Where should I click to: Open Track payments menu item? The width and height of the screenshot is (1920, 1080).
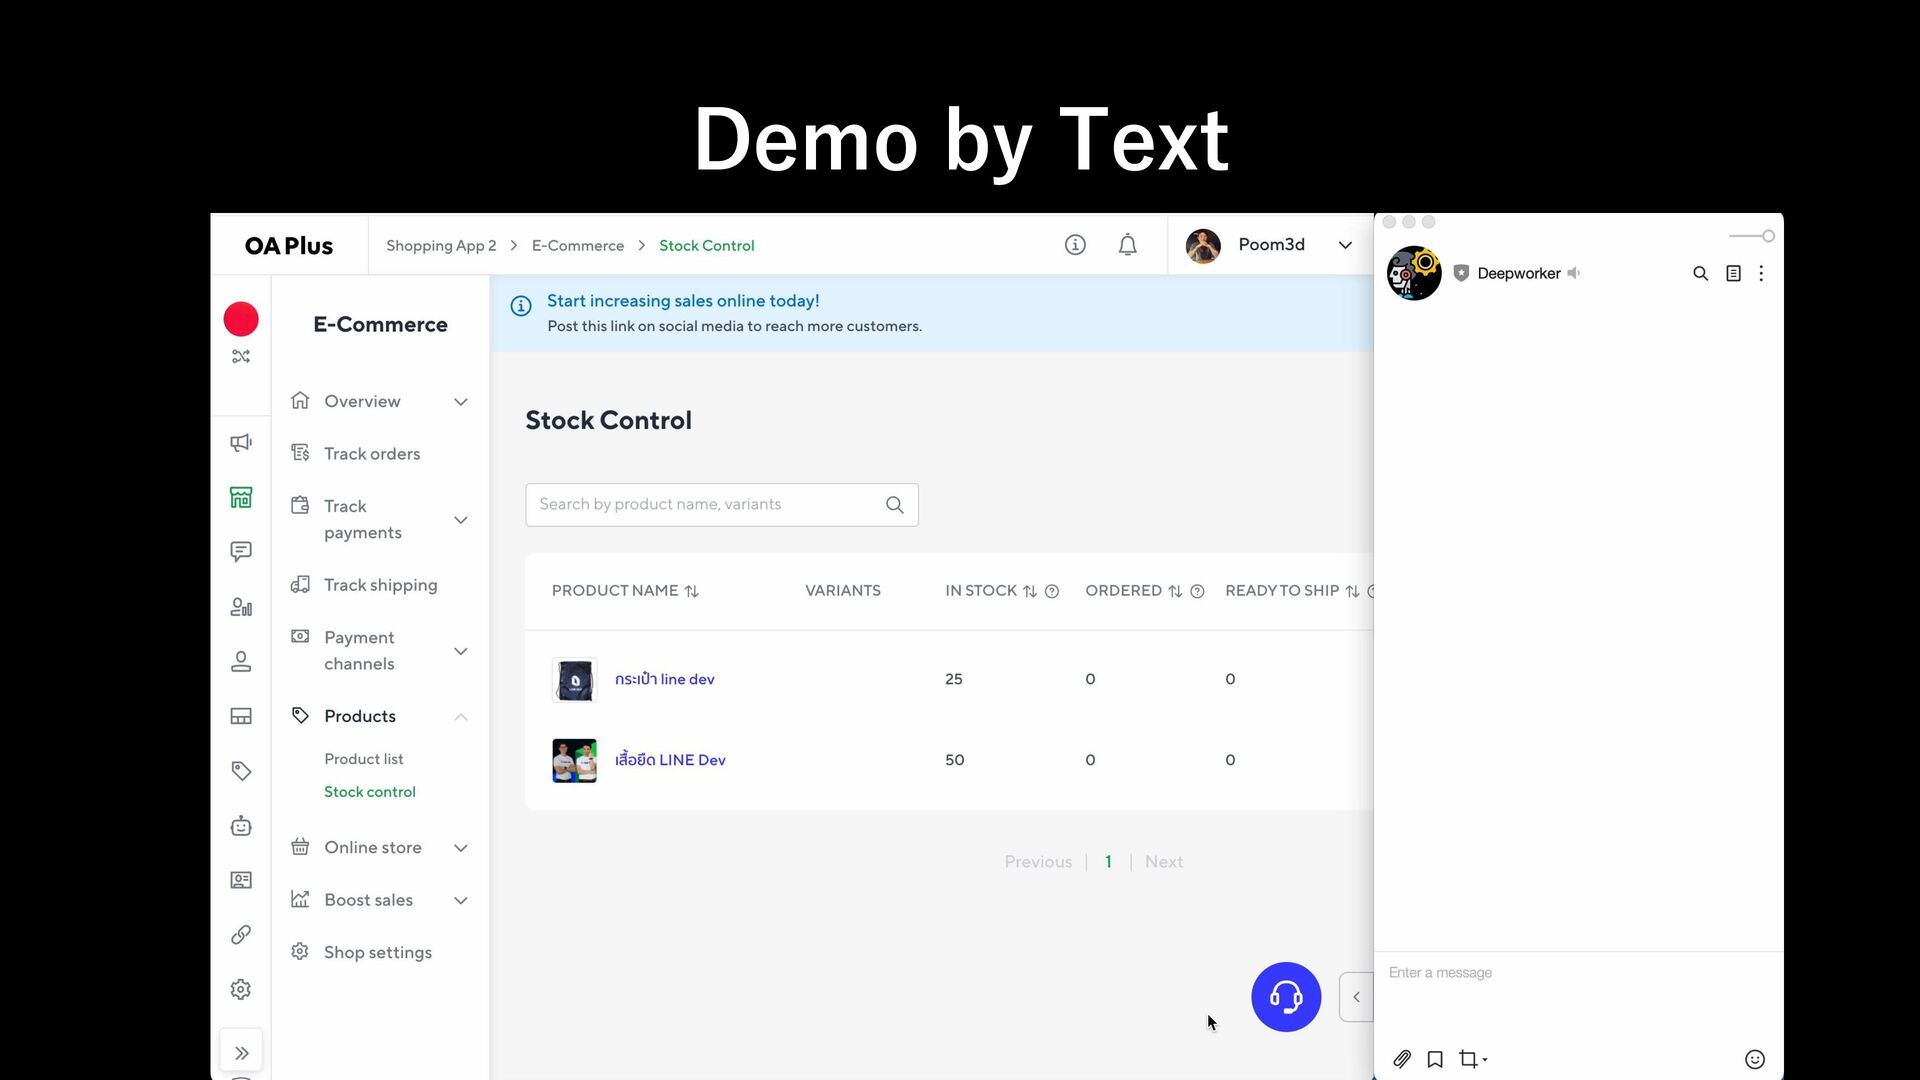tap(363, 520)
